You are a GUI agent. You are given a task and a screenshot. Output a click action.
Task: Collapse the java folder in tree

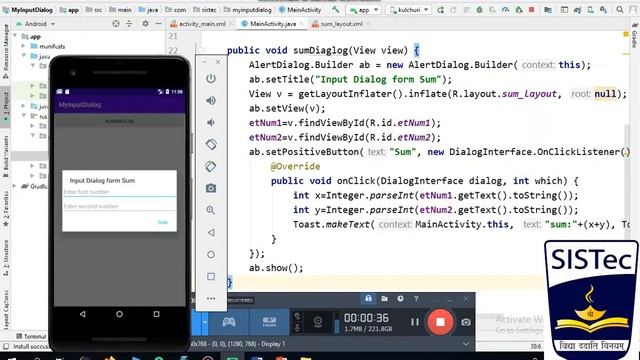pyautogui.click(x=23, y=56)
